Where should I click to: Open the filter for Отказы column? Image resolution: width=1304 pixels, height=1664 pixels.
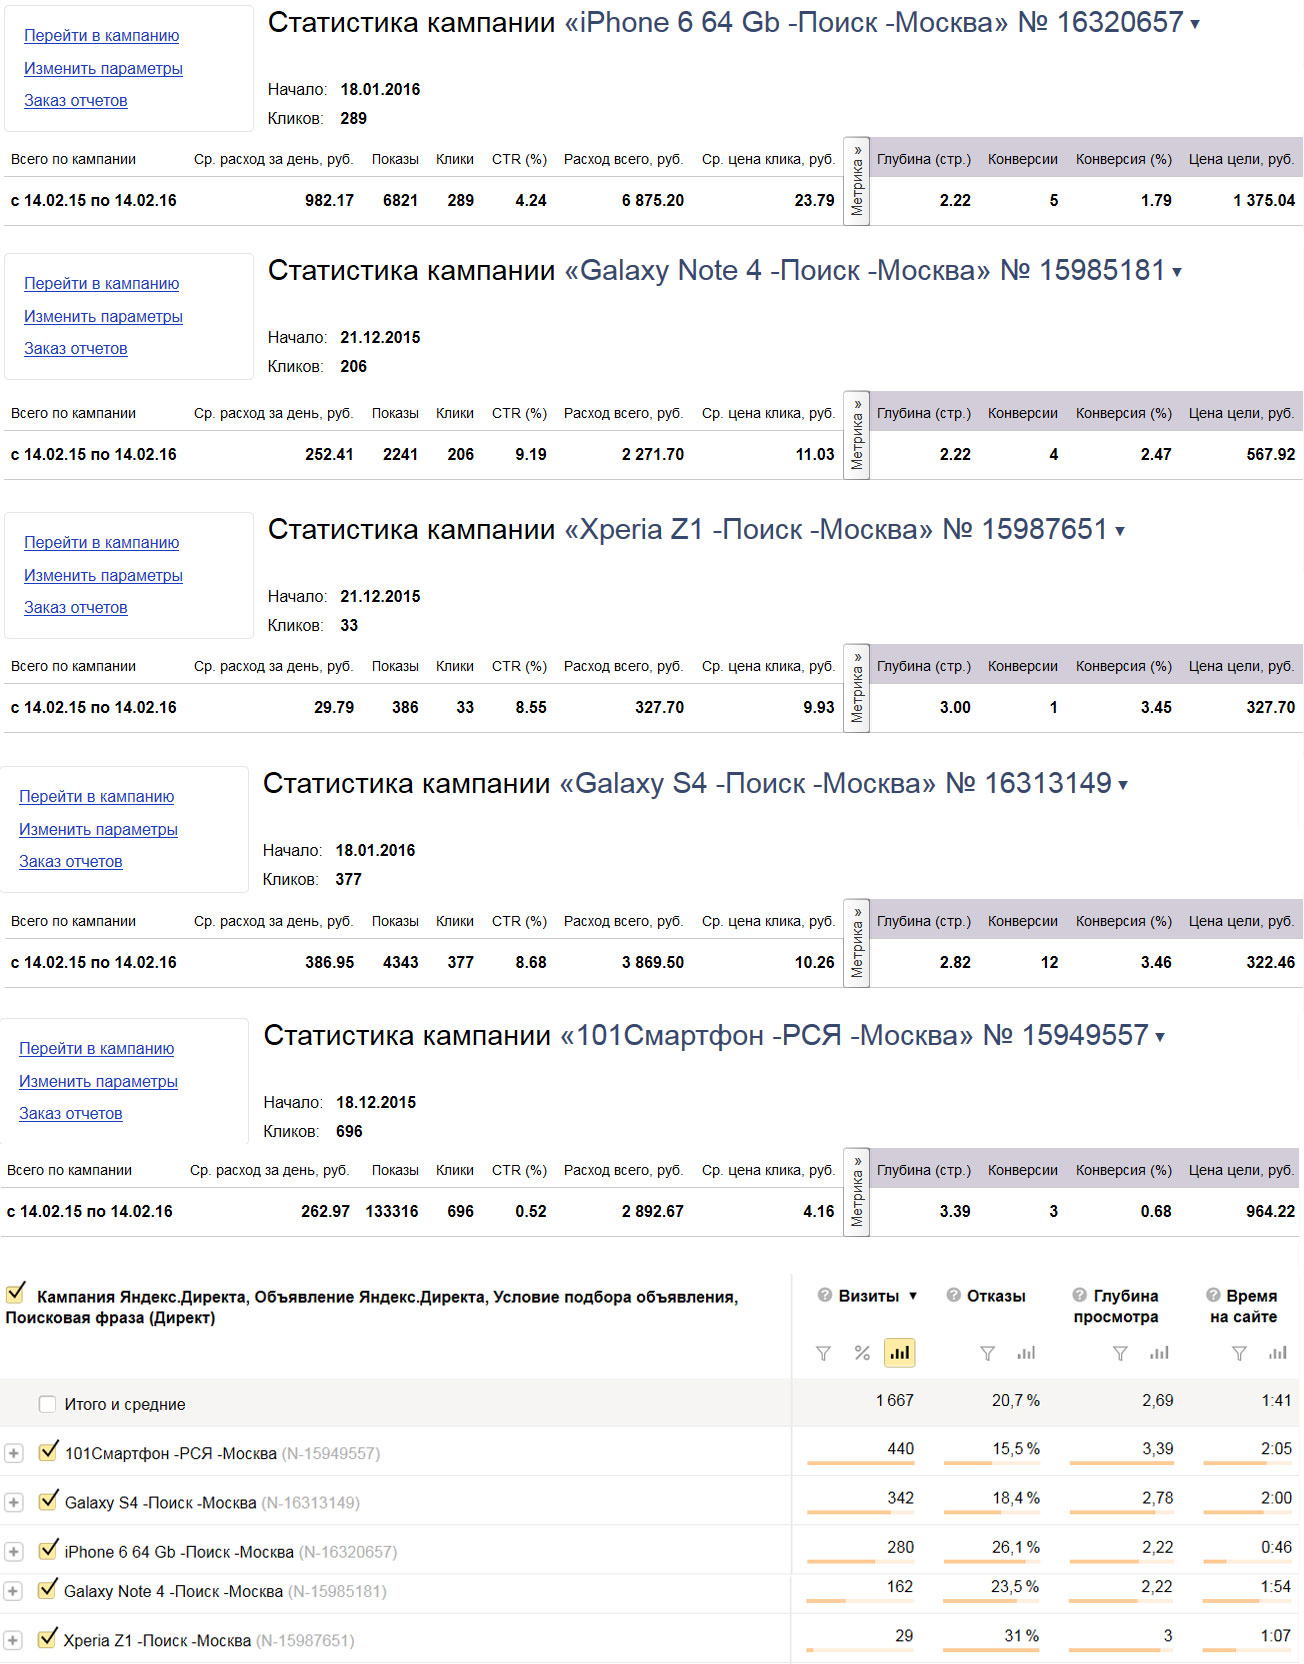coord(987,1353)
